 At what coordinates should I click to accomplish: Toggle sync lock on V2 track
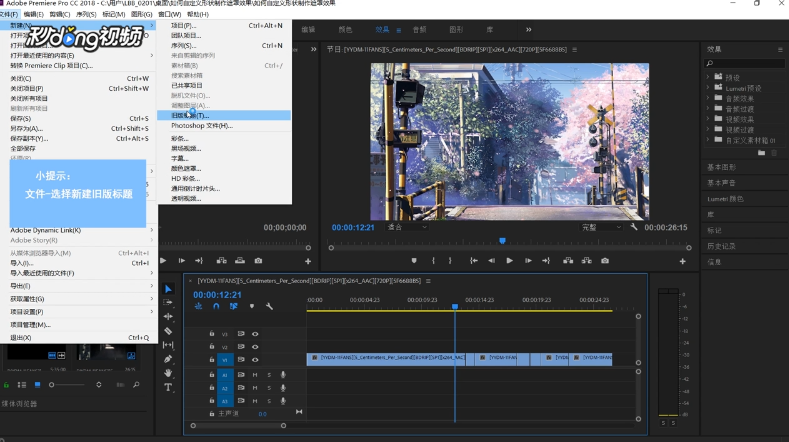tap(241, 347)
